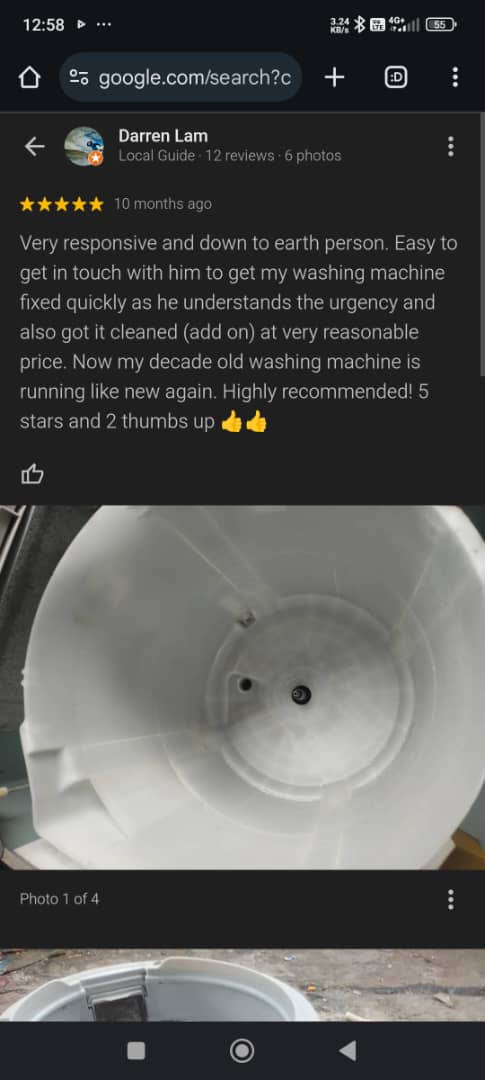Screen dimensions: 485x1080
Task: Open washing machine drum photo
Action: (x=242, y=687)
